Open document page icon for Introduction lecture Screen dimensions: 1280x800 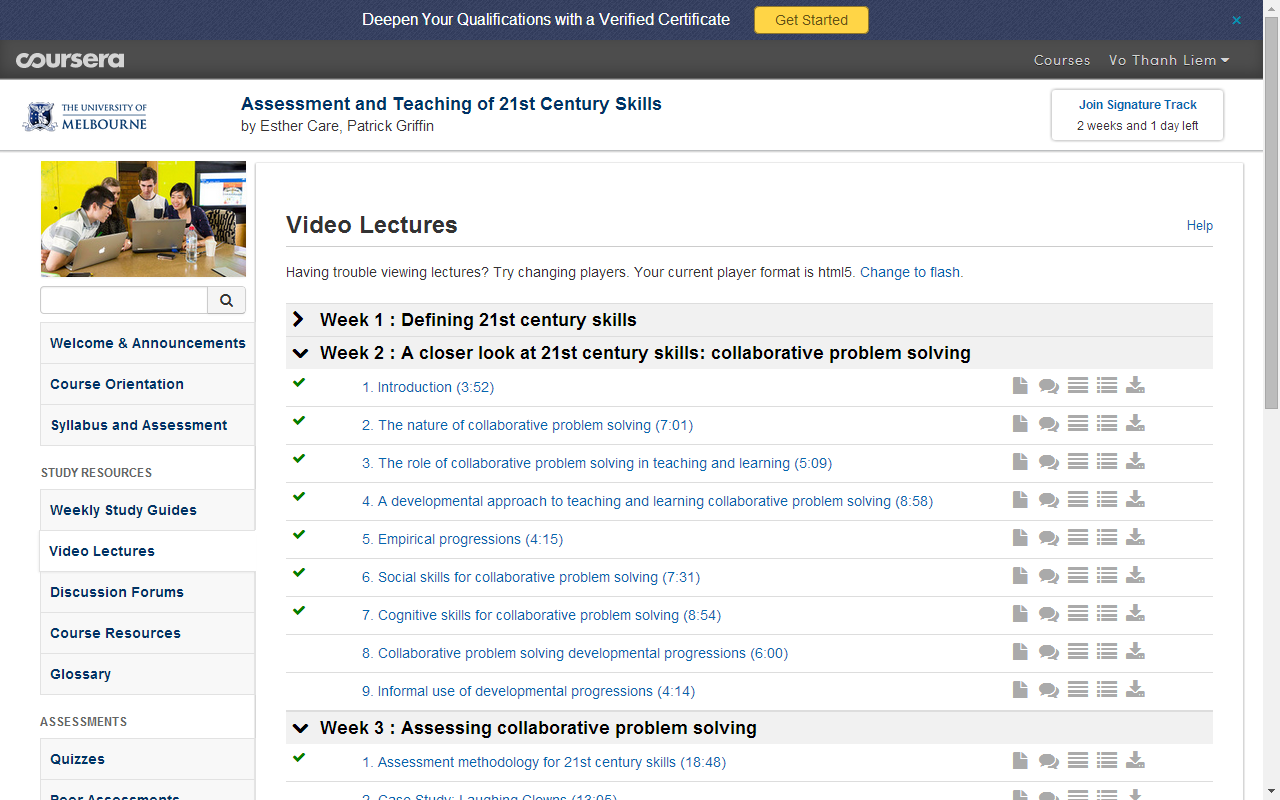[x=1020, y=386]
